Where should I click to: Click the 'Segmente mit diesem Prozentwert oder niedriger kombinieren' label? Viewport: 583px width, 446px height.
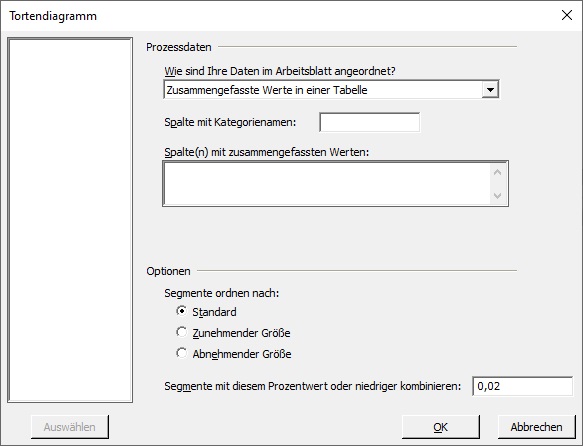pyautogui.click(x=313, y=386)
